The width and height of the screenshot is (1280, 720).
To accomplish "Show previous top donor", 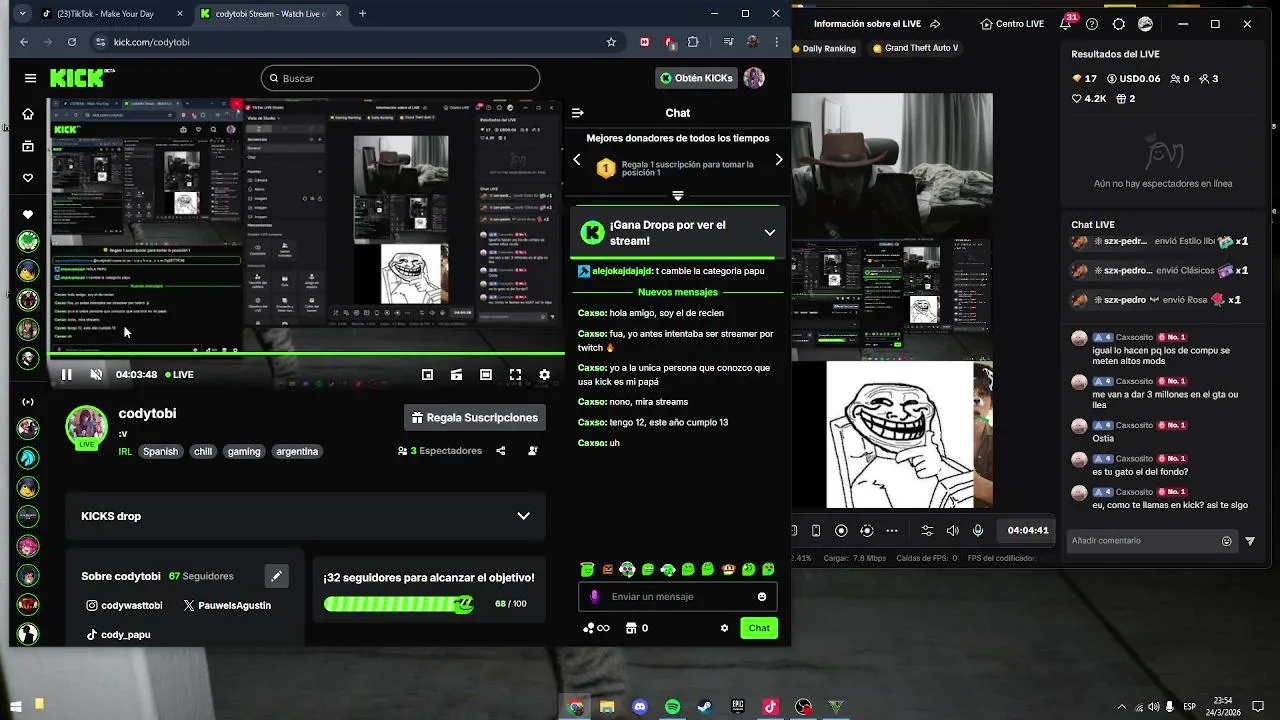I will tap(577, 160).
